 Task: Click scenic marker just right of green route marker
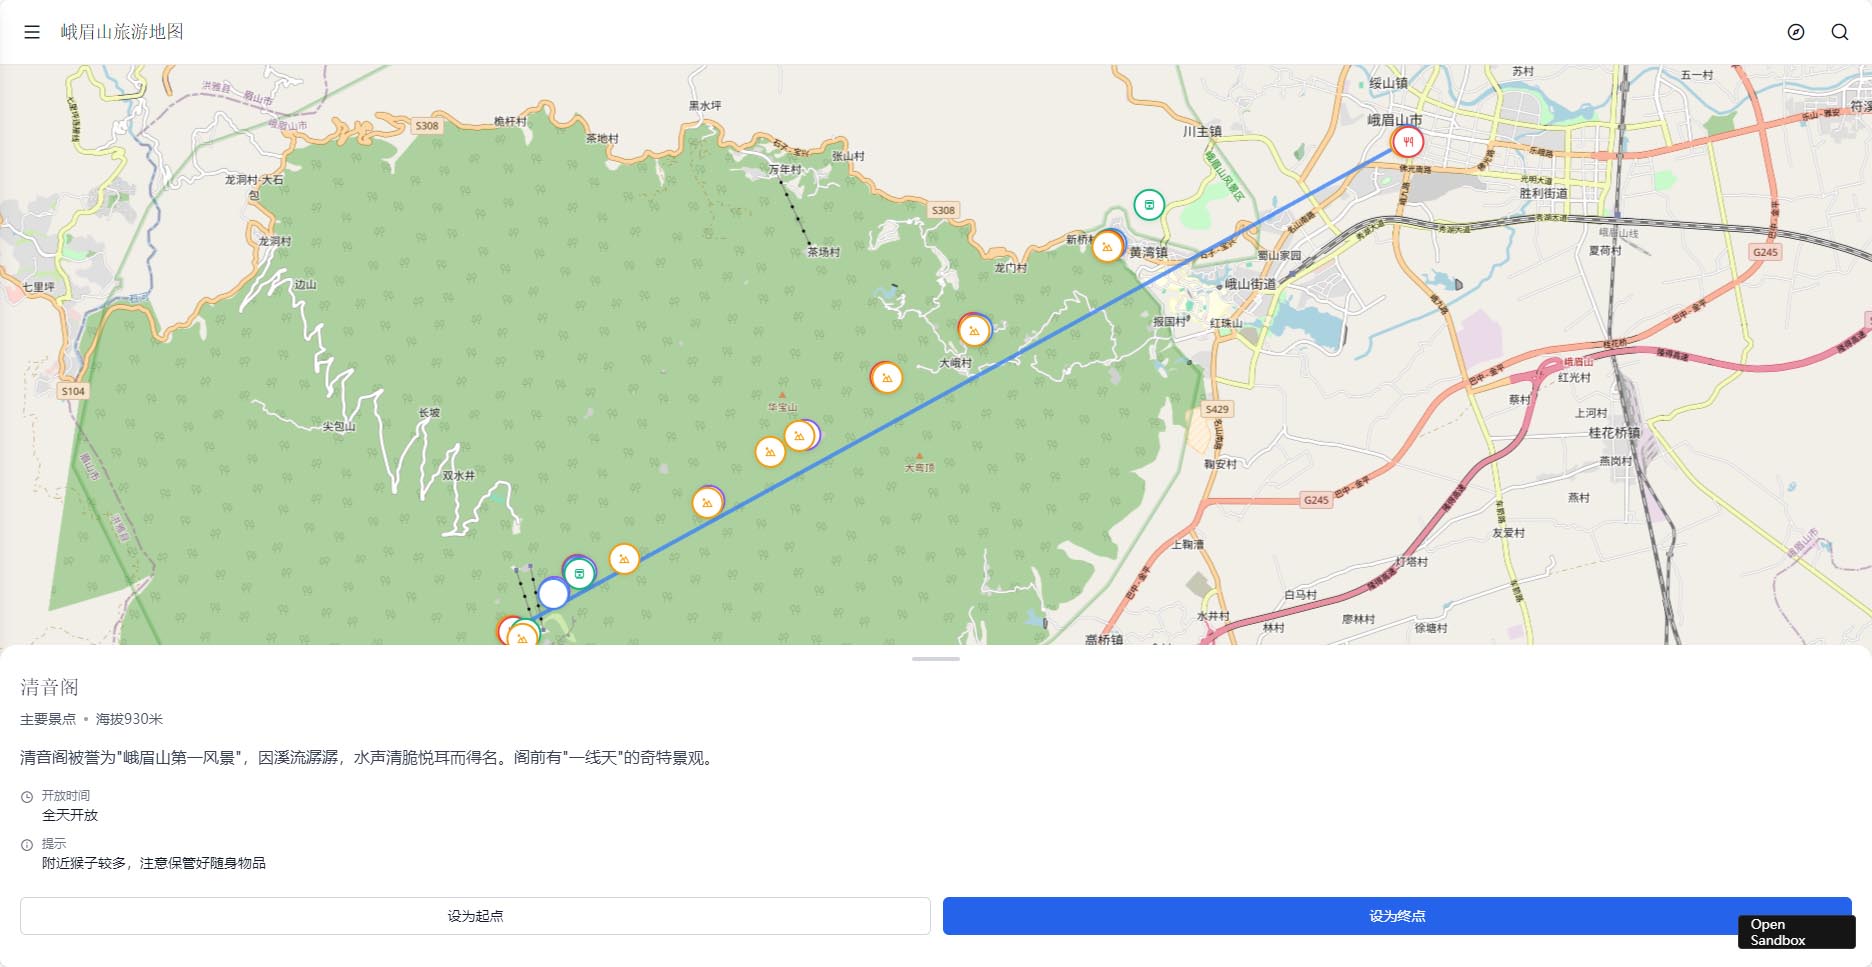tap(624, 558)
